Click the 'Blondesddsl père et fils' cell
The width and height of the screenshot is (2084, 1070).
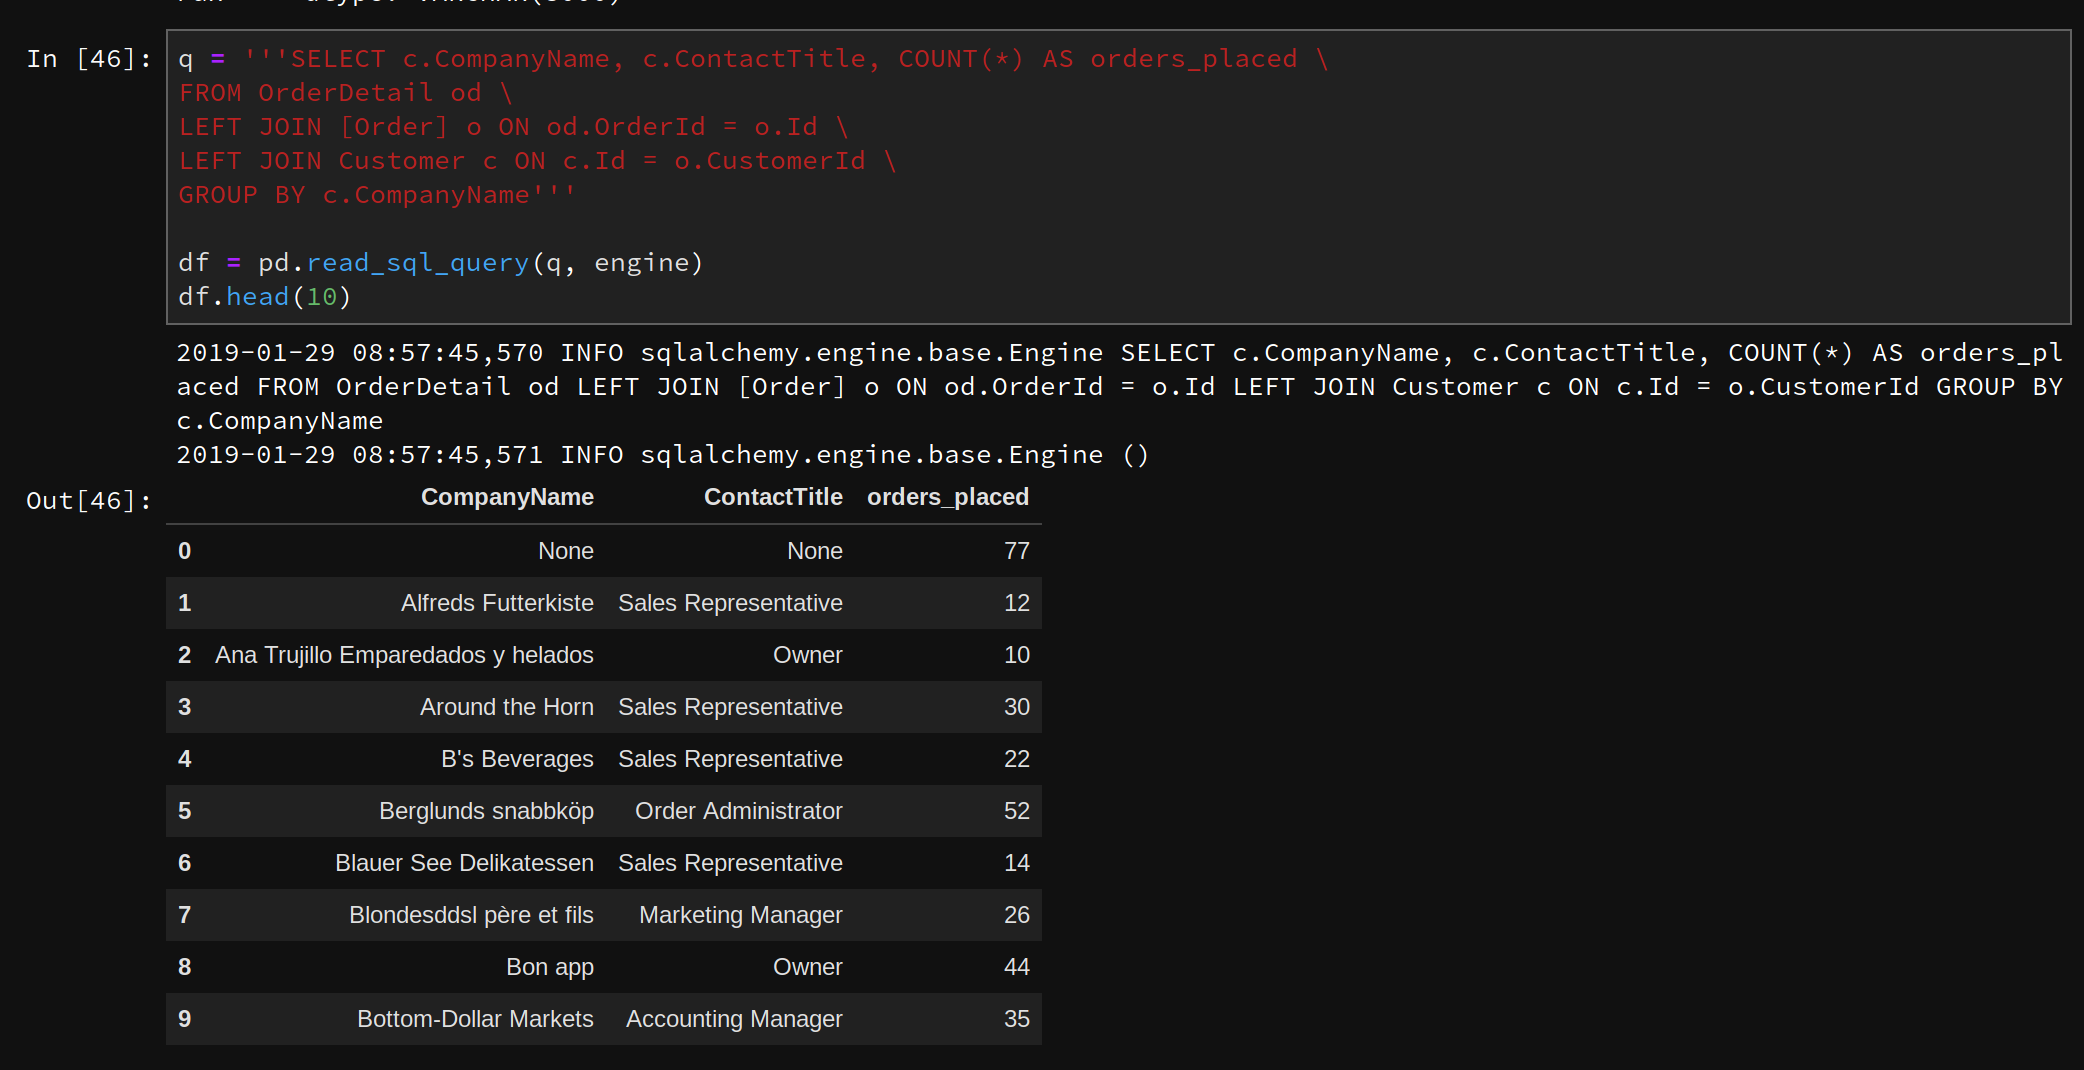coord(471,915)
